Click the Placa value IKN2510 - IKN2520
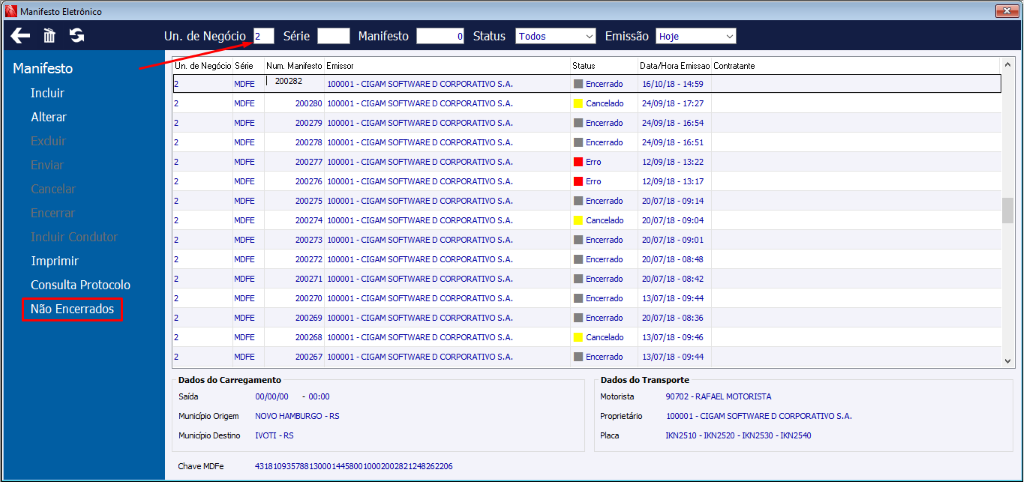The image size is (1024, 482). tap(738, 435)
